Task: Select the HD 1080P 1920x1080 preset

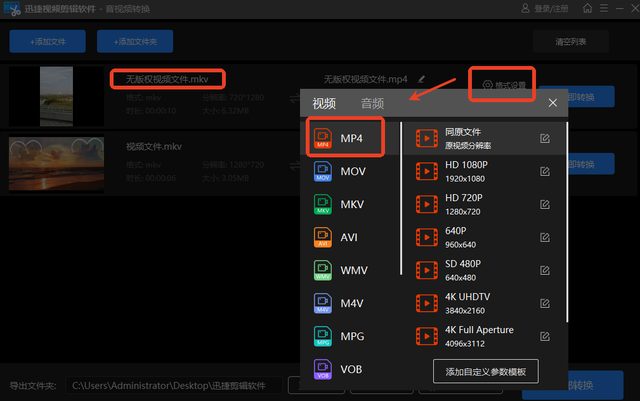Action: point(484,172)
